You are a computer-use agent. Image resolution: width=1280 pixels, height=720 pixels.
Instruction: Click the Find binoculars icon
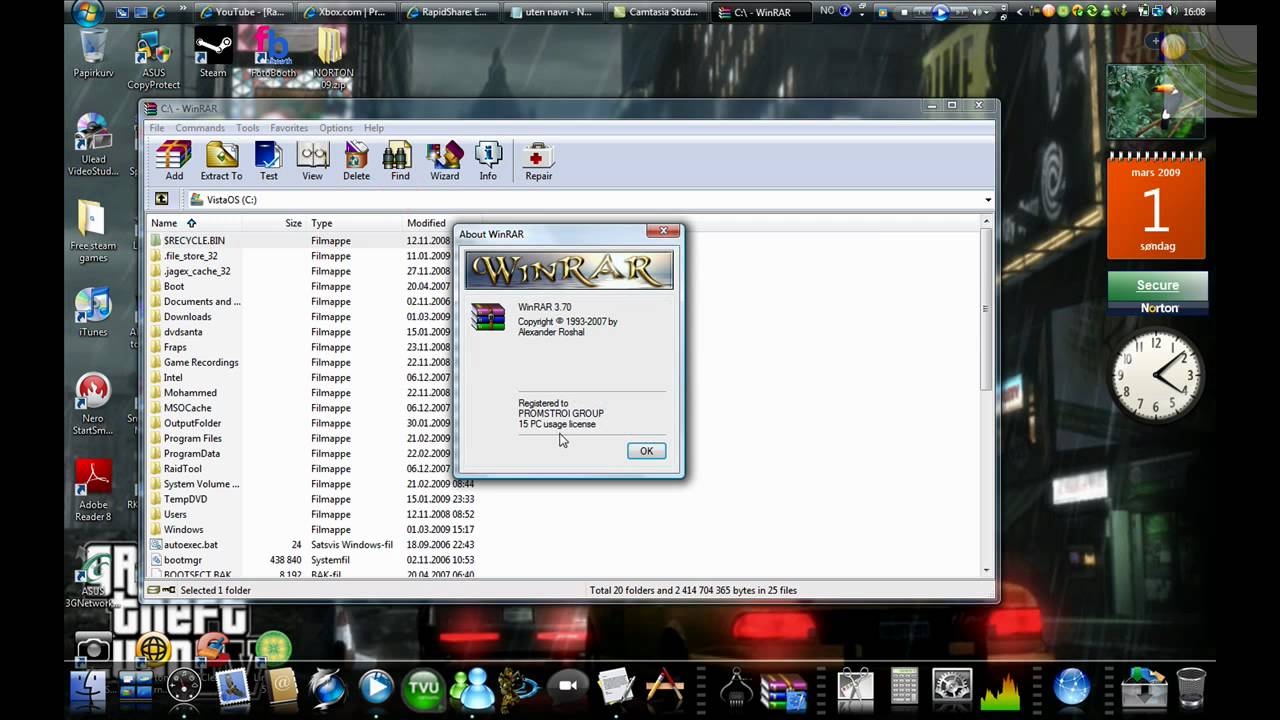point(400,161)
